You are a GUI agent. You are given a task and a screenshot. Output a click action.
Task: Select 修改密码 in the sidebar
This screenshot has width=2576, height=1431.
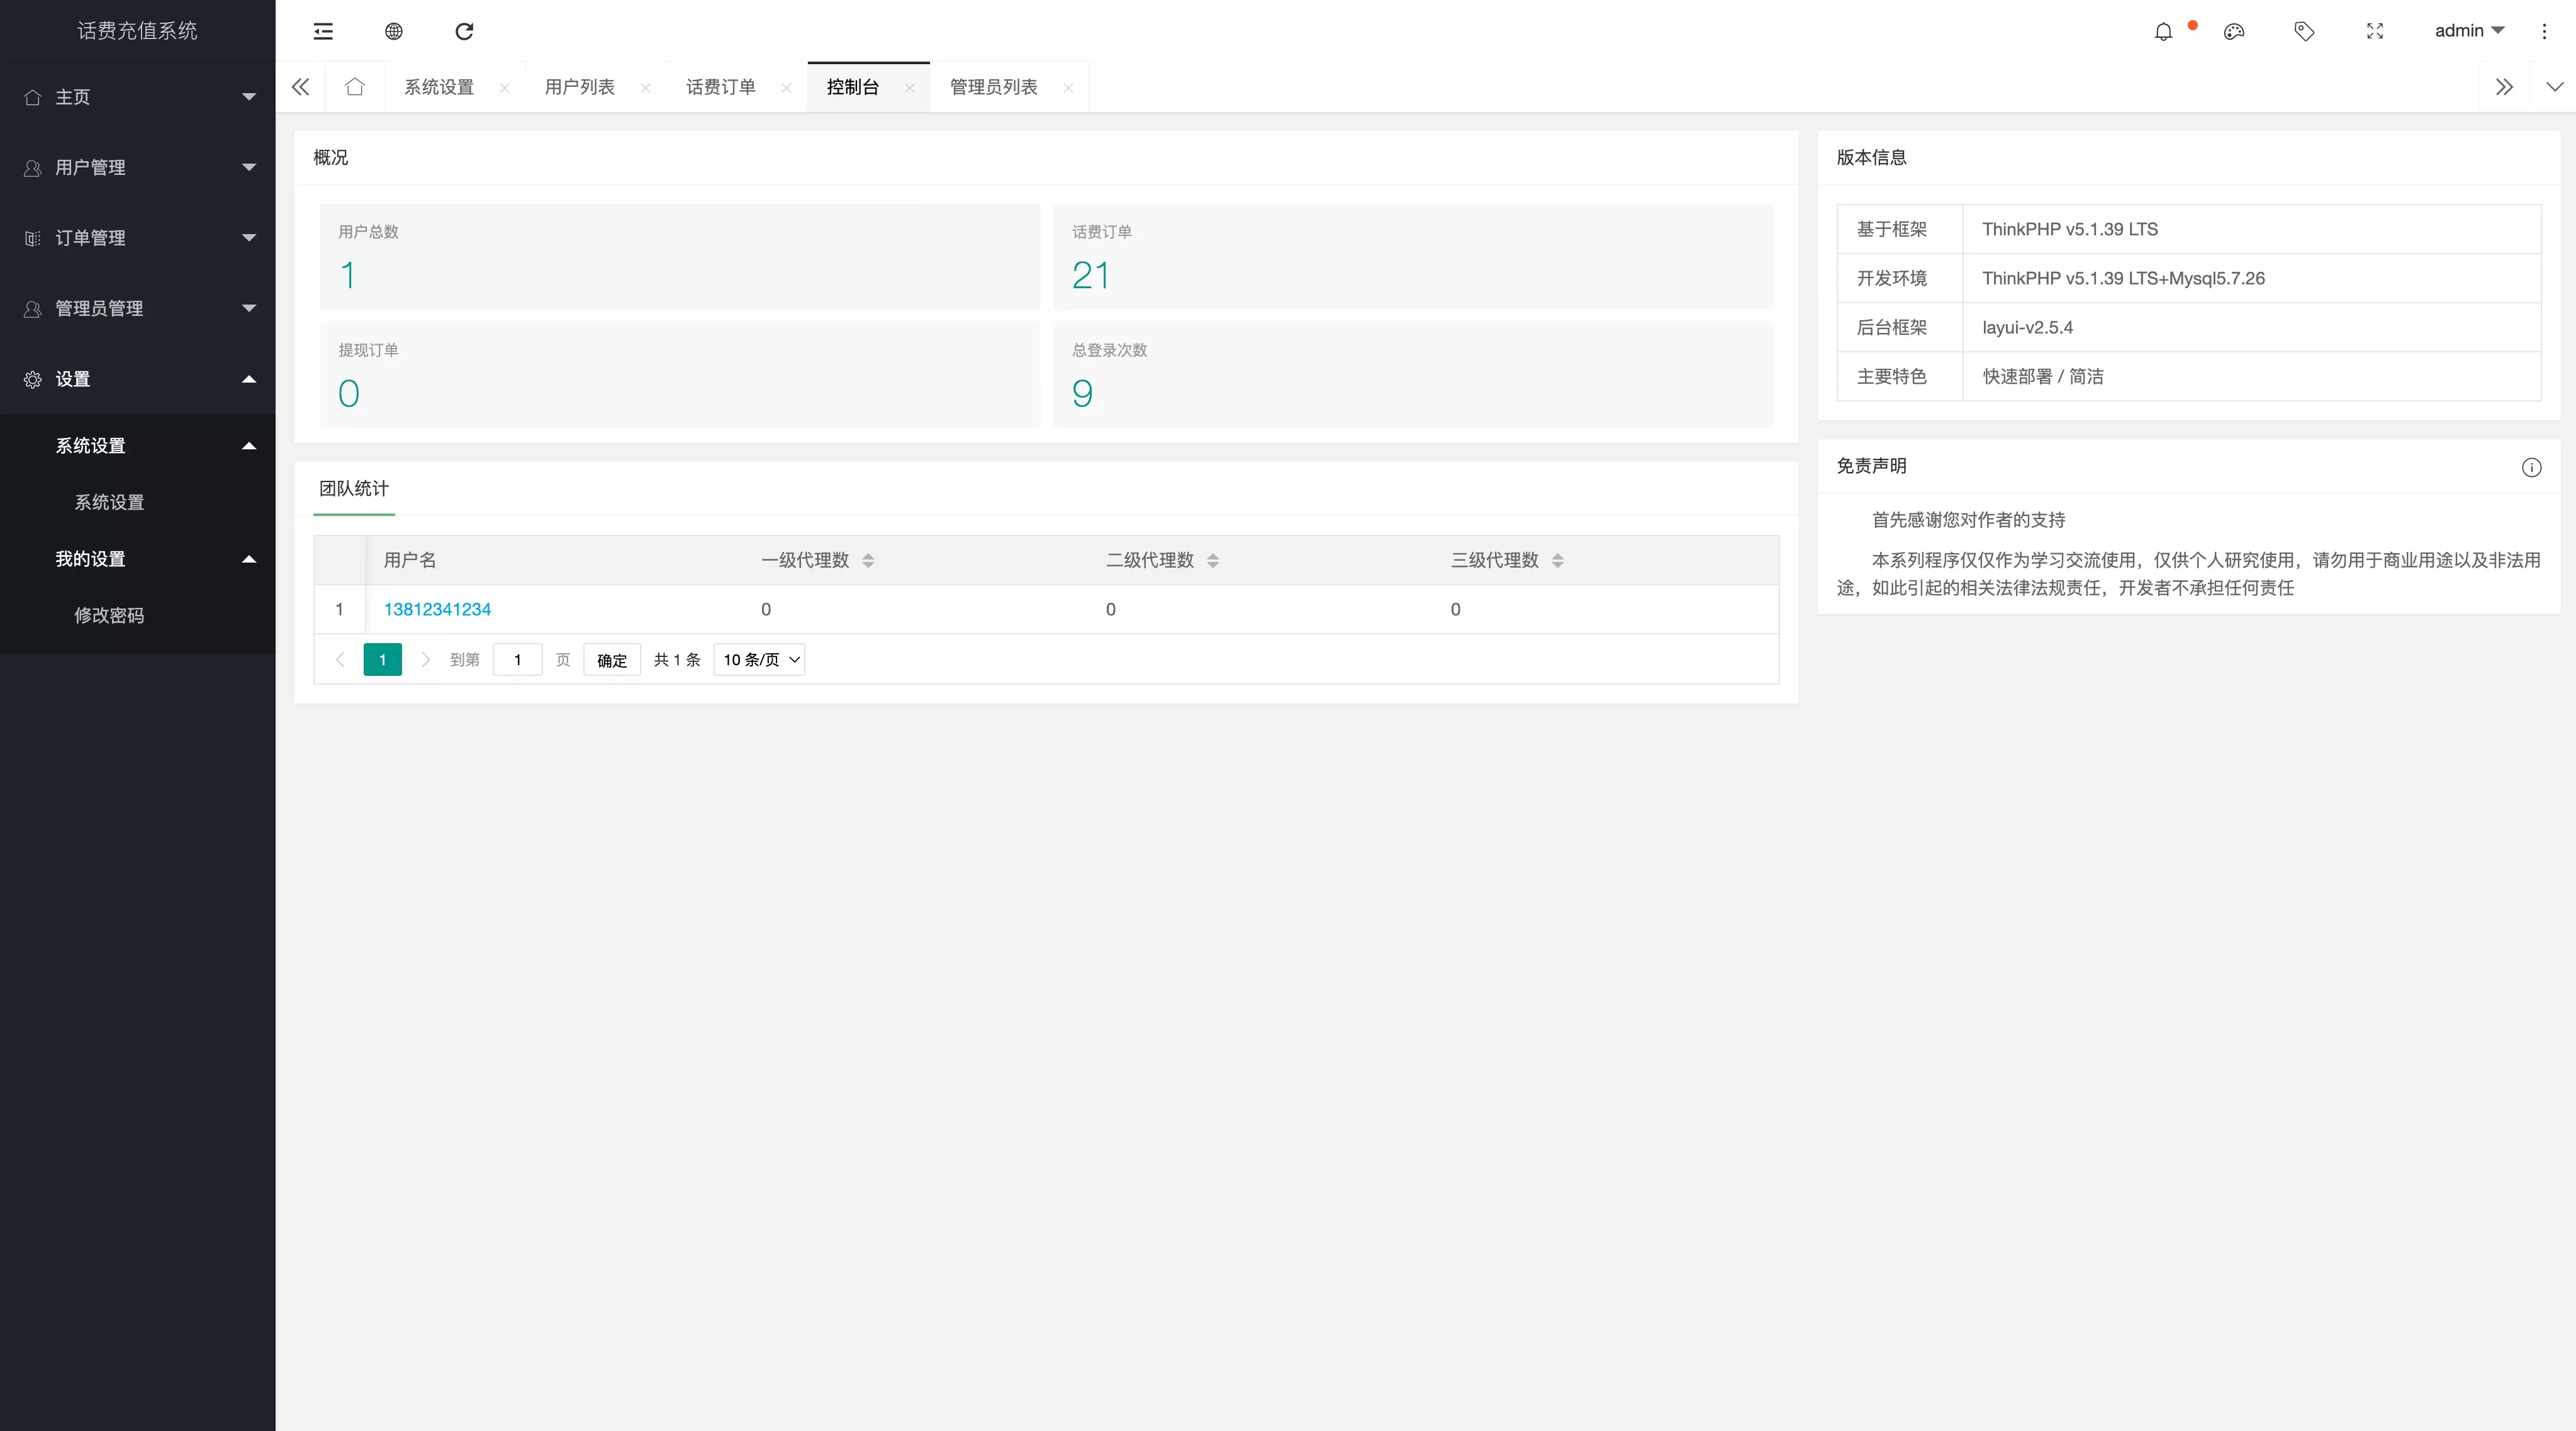click(x=110, y=615)
